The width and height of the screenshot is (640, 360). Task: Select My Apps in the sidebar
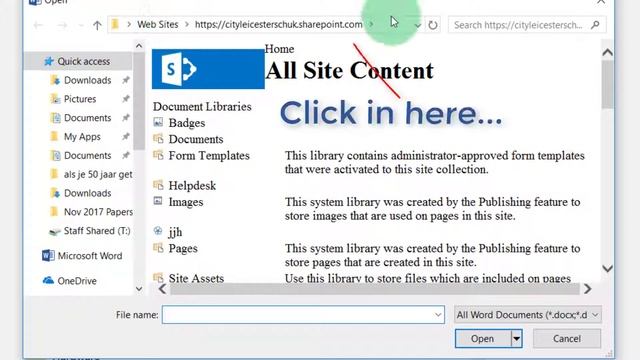coord(82,136)
